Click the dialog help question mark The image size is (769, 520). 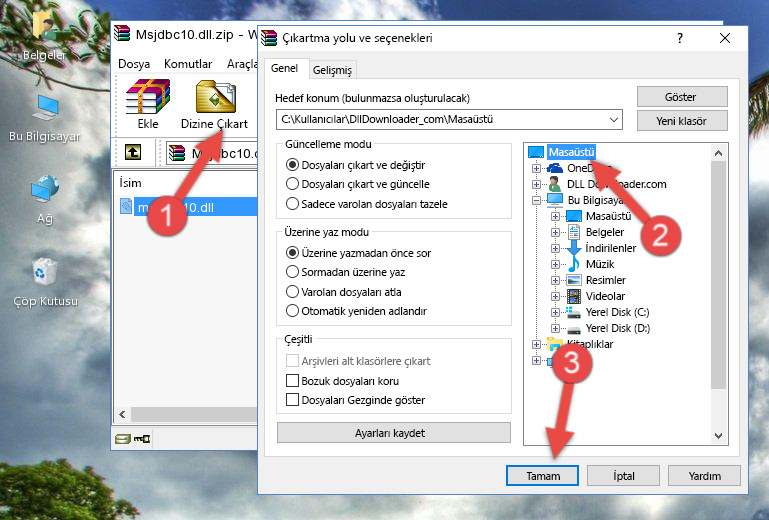pyautogui.click(x=680, y=38)
